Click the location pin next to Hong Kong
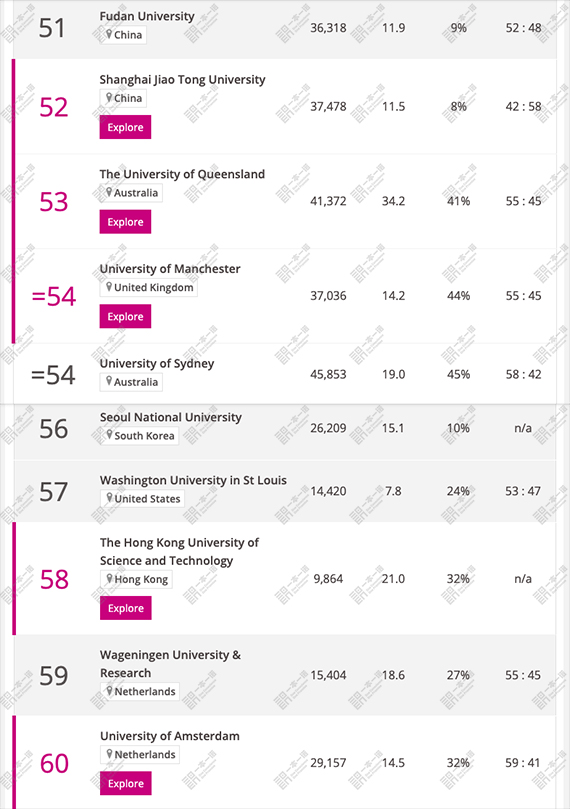Image resolution: width=570 pixels, height=809 pixels. click(109, 579)
